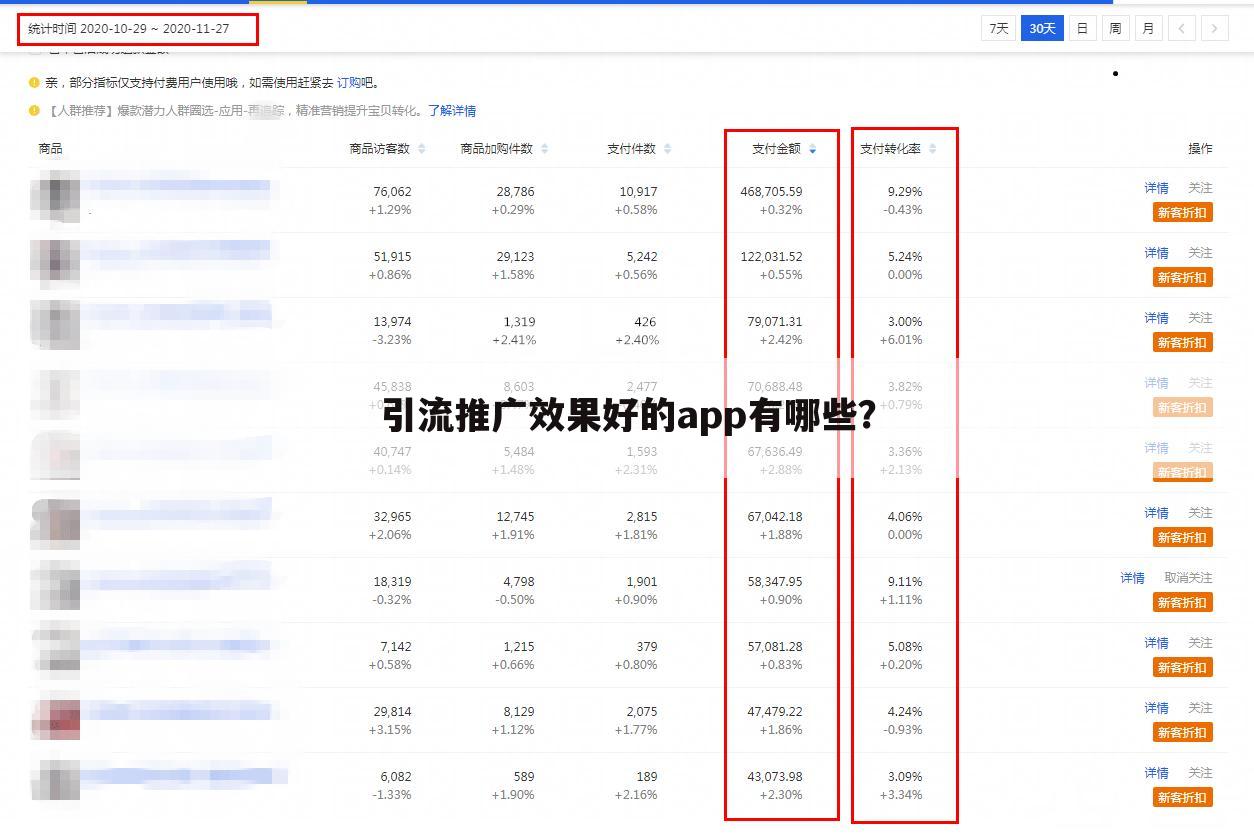
Task: Open 详情 for the 58,347.95 row
Action: [x=1132, y=578]
